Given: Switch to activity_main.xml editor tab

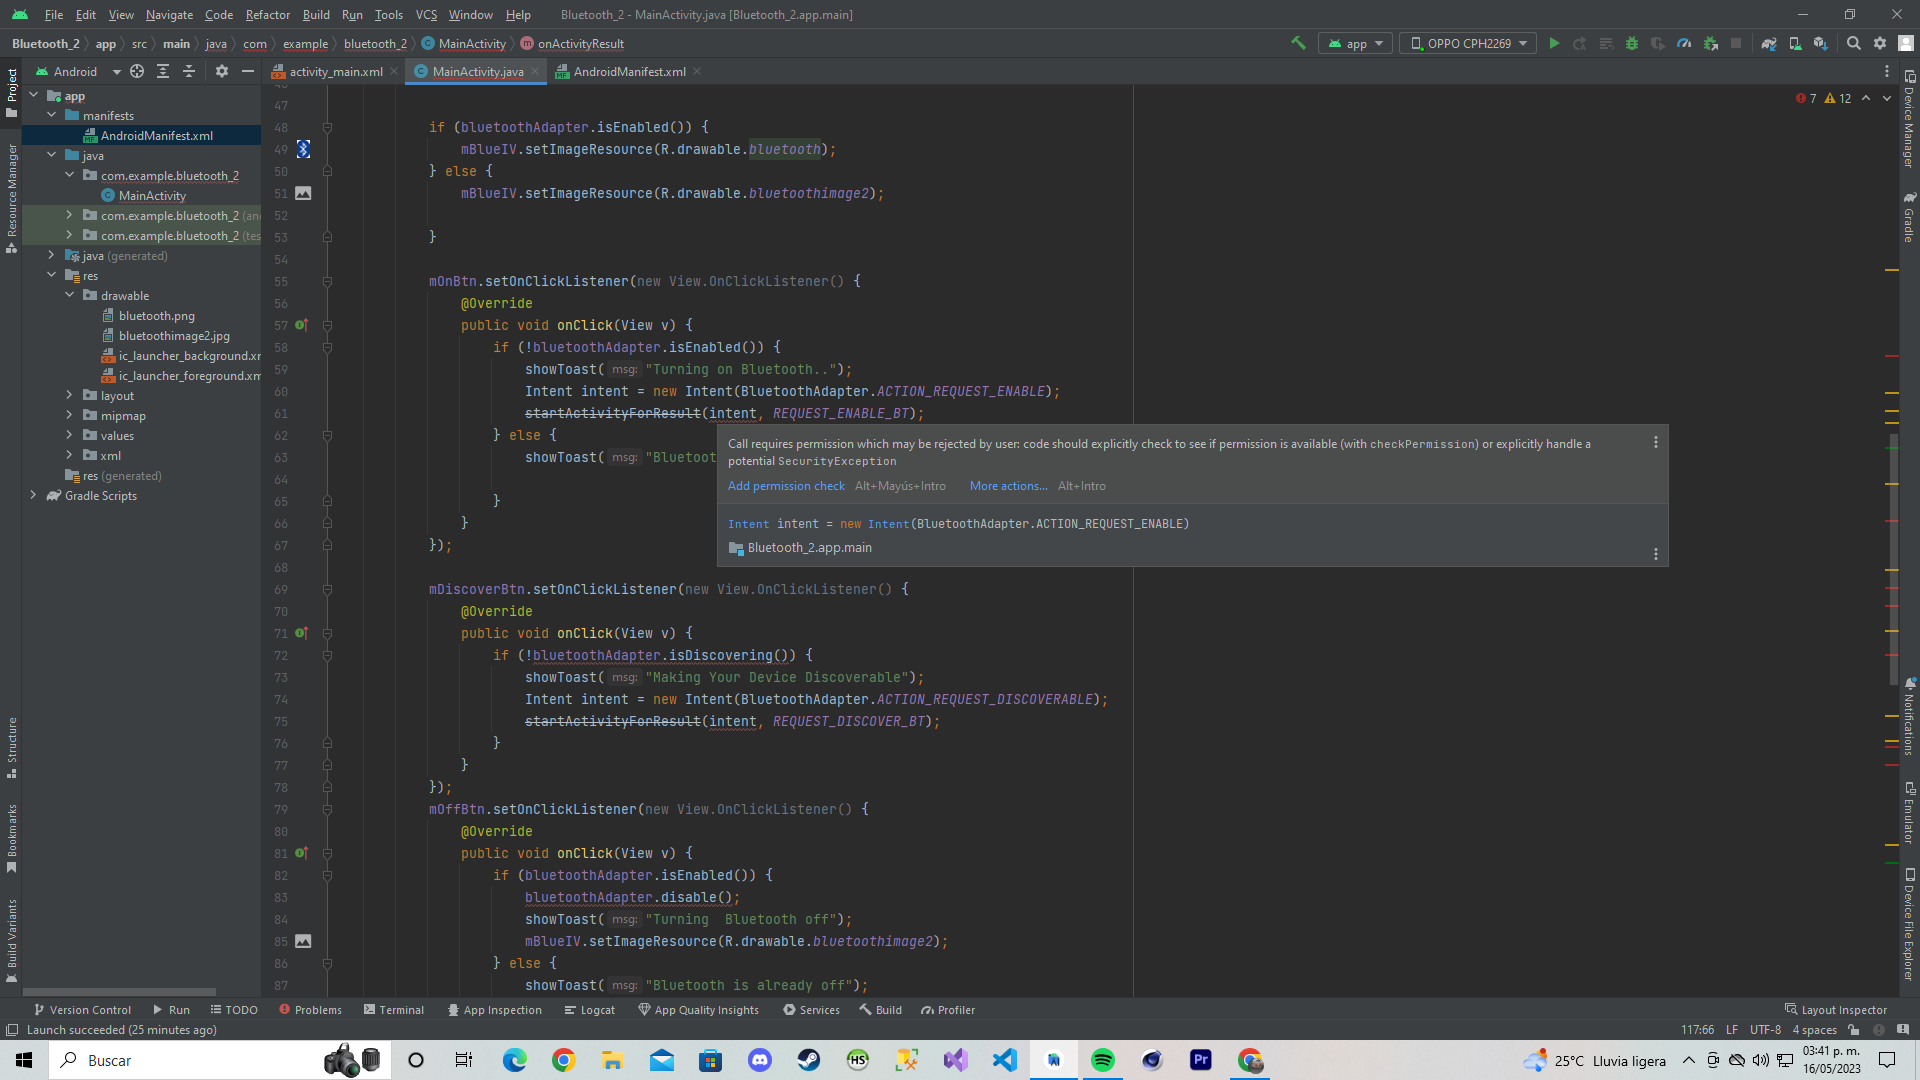Looking at the screenshot, I should point(335,71).
